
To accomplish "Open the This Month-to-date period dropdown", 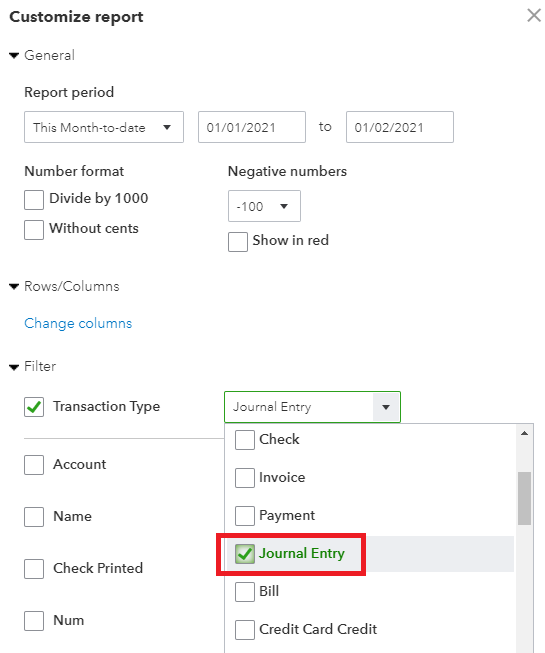I will click(104, 127).
